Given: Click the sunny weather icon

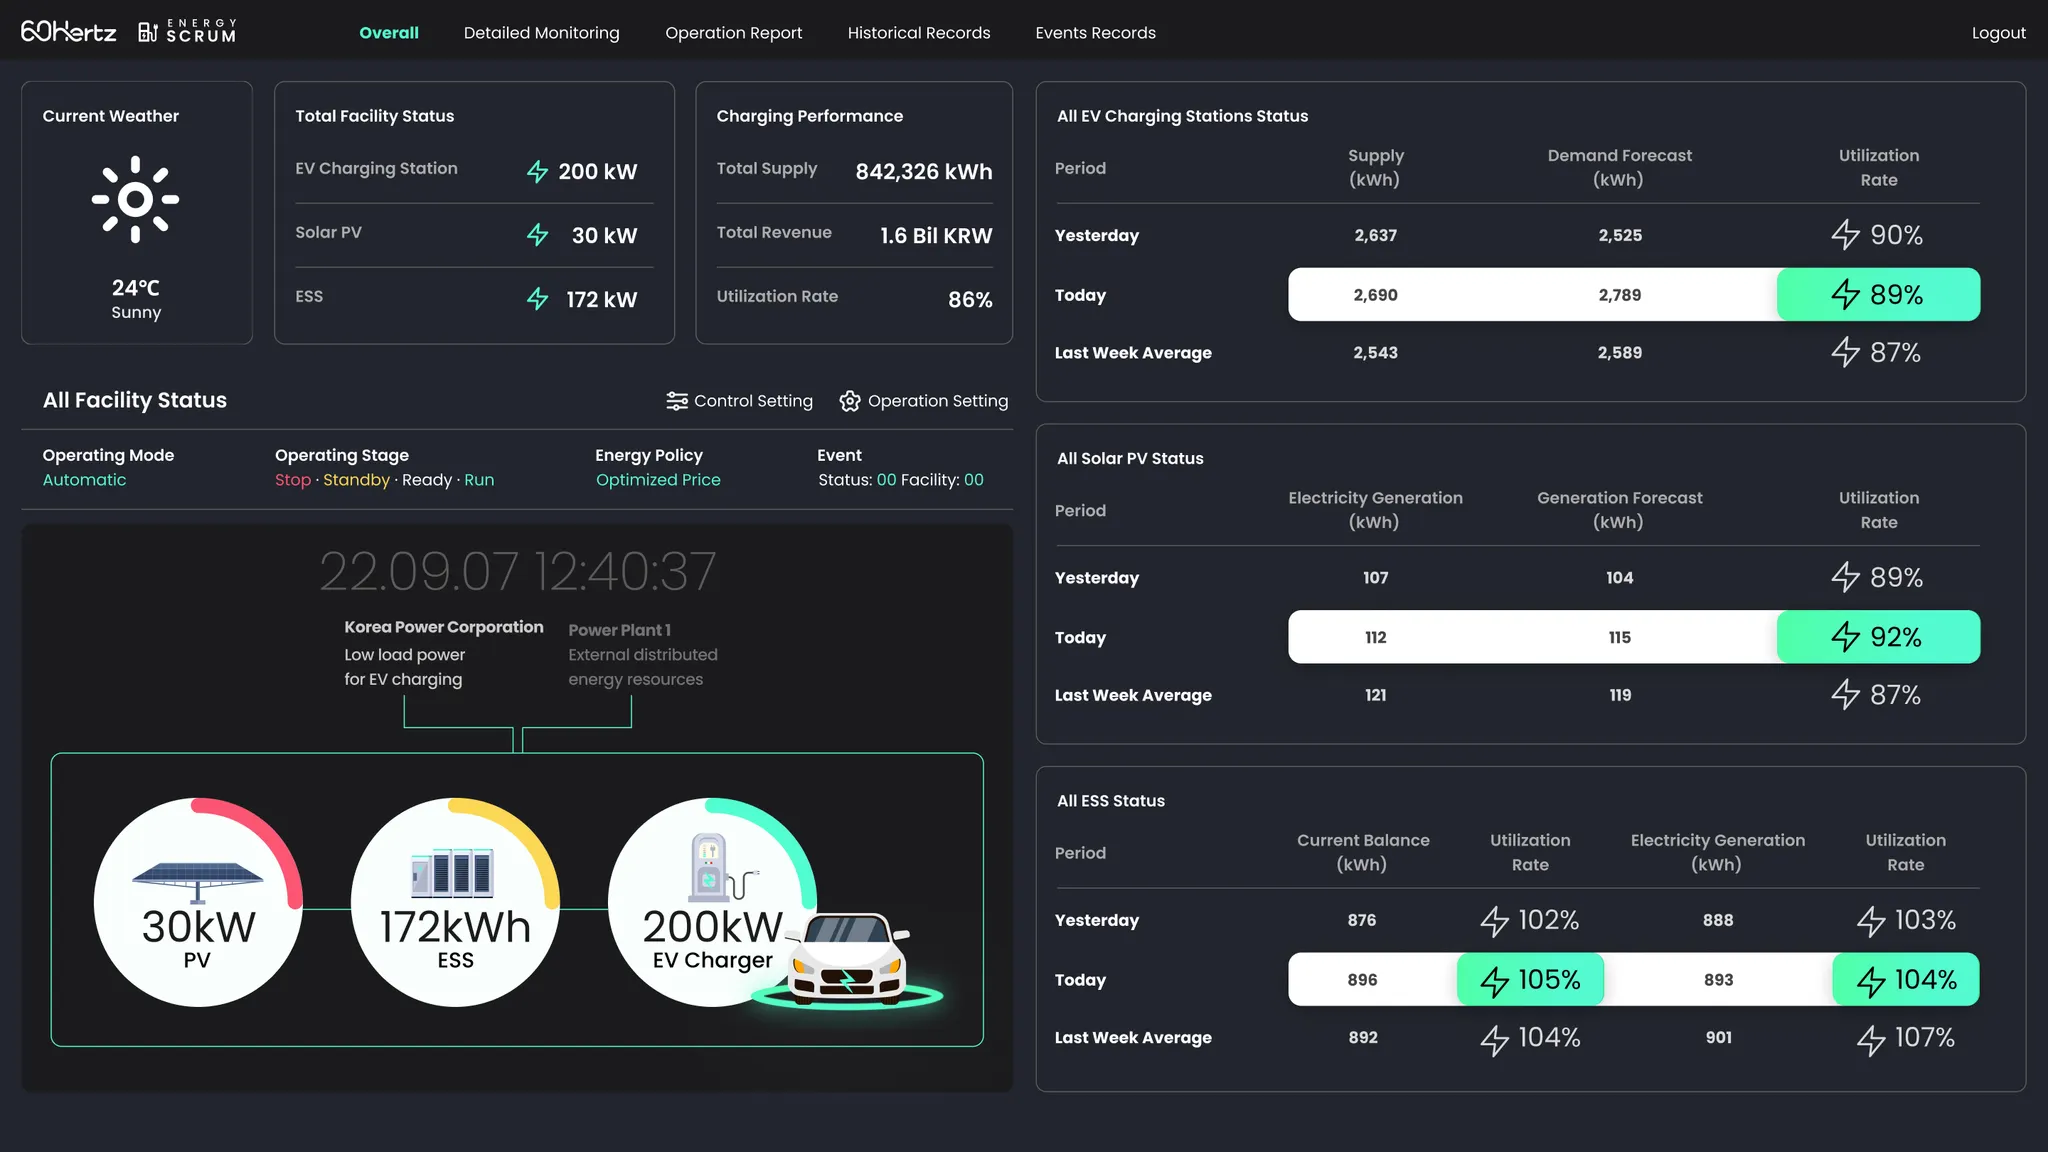Looking at the screenshot, I should pos(136,199).
